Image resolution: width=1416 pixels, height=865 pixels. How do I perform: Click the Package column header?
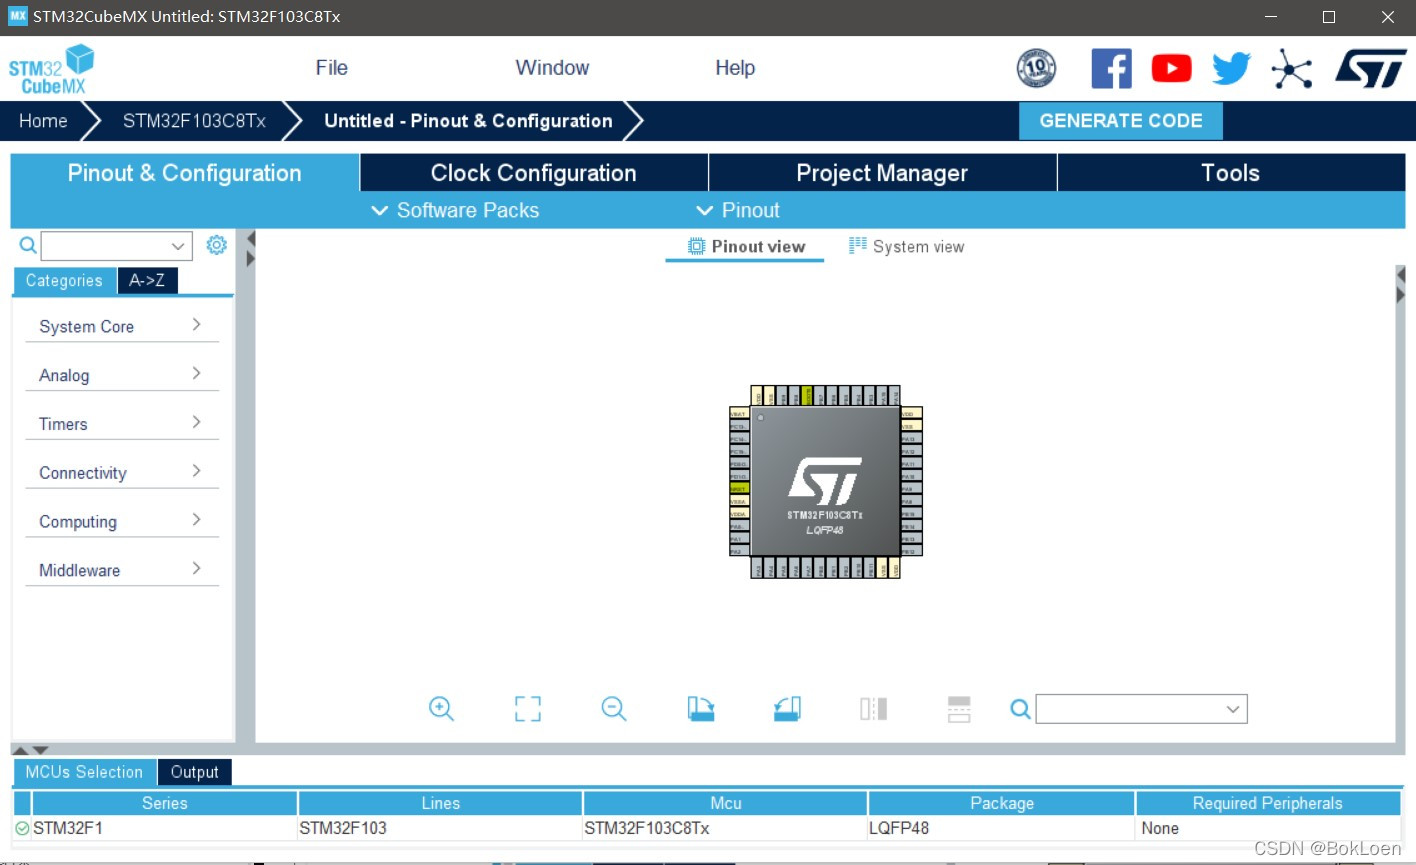coord(1002,803)
